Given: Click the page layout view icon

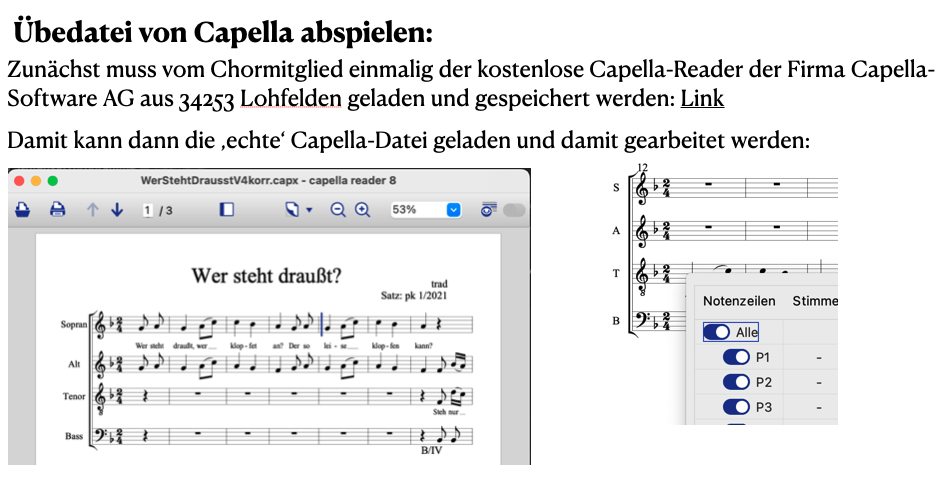Looking at the screenshot, I should [x=291, y=210].
